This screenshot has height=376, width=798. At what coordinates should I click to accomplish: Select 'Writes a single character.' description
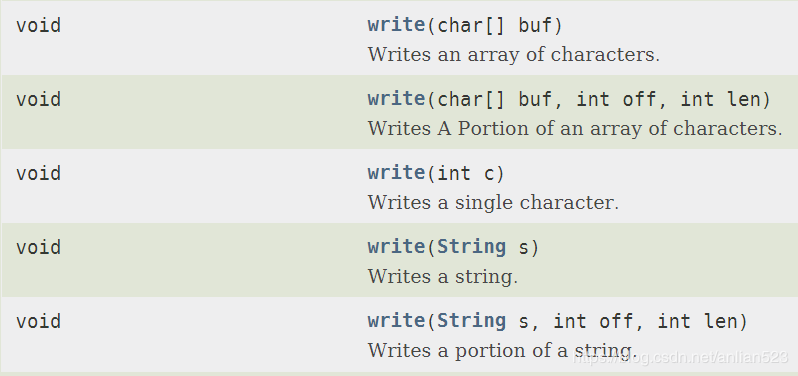[493, 203]
